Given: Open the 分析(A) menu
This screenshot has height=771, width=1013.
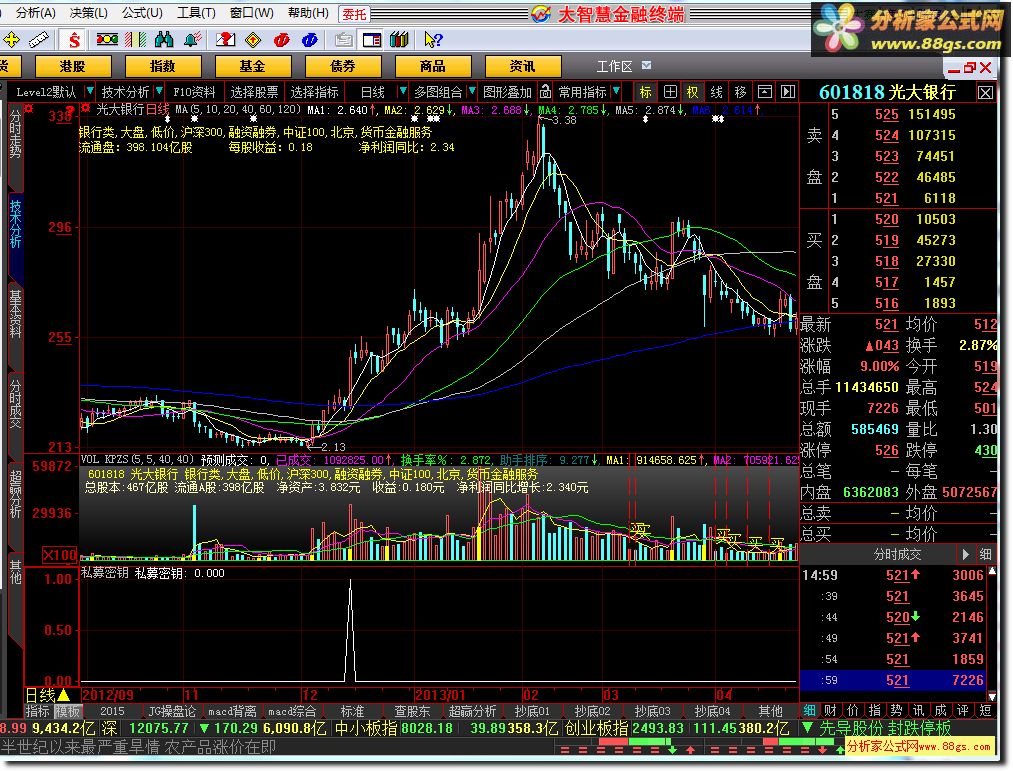Looking at the screenshot, I should pos(35,13).
